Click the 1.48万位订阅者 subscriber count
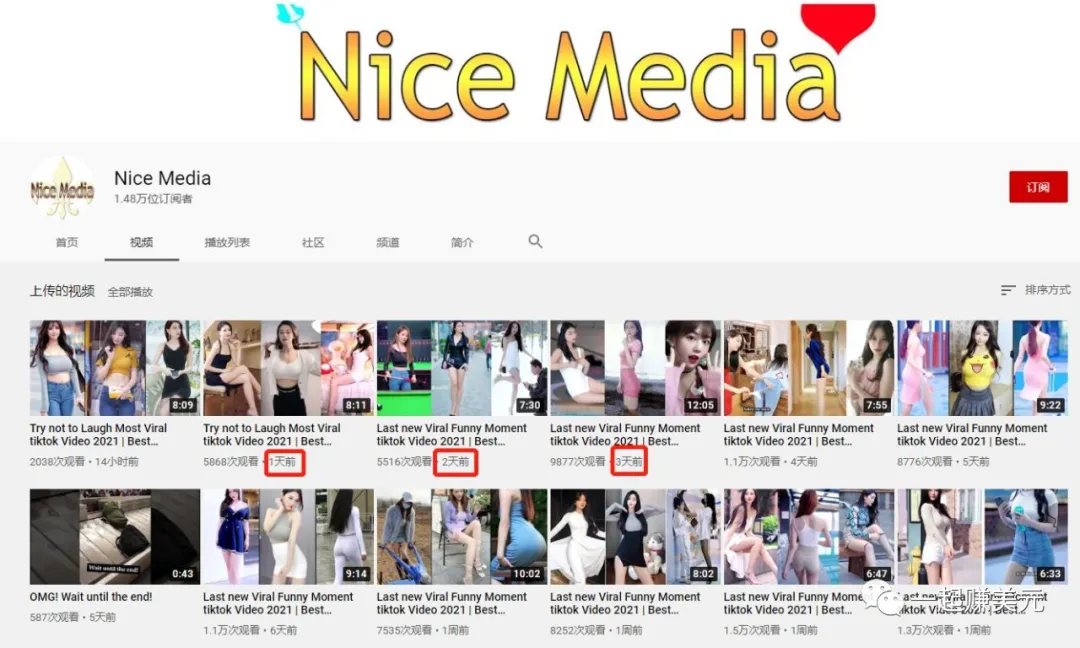 coord(153,199)
